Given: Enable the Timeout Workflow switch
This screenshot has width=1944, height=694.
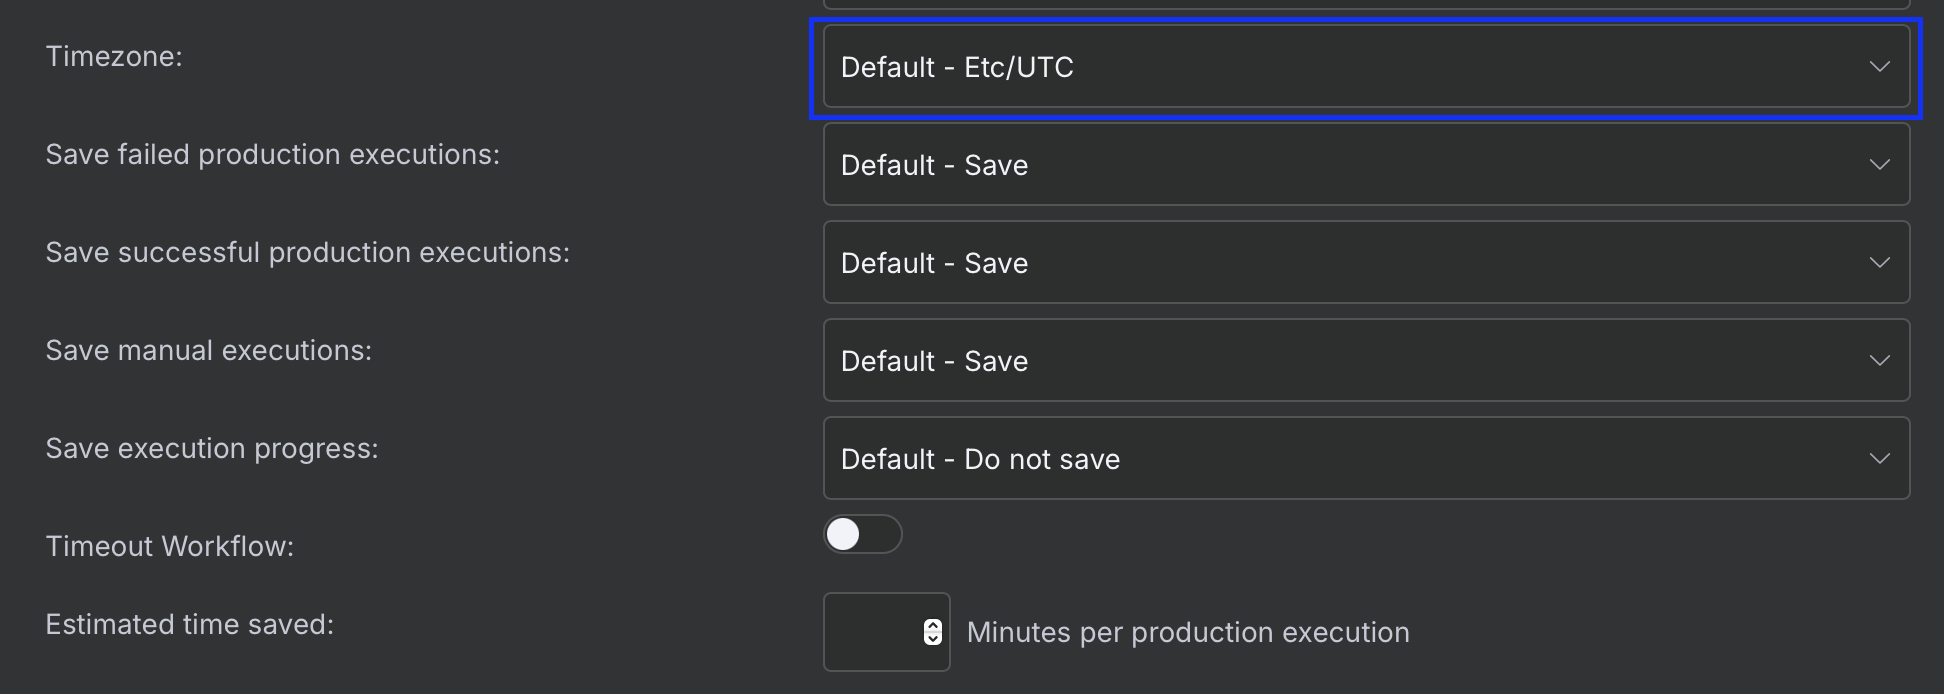Looking at the screenshot, I should (x=863, y=534).
